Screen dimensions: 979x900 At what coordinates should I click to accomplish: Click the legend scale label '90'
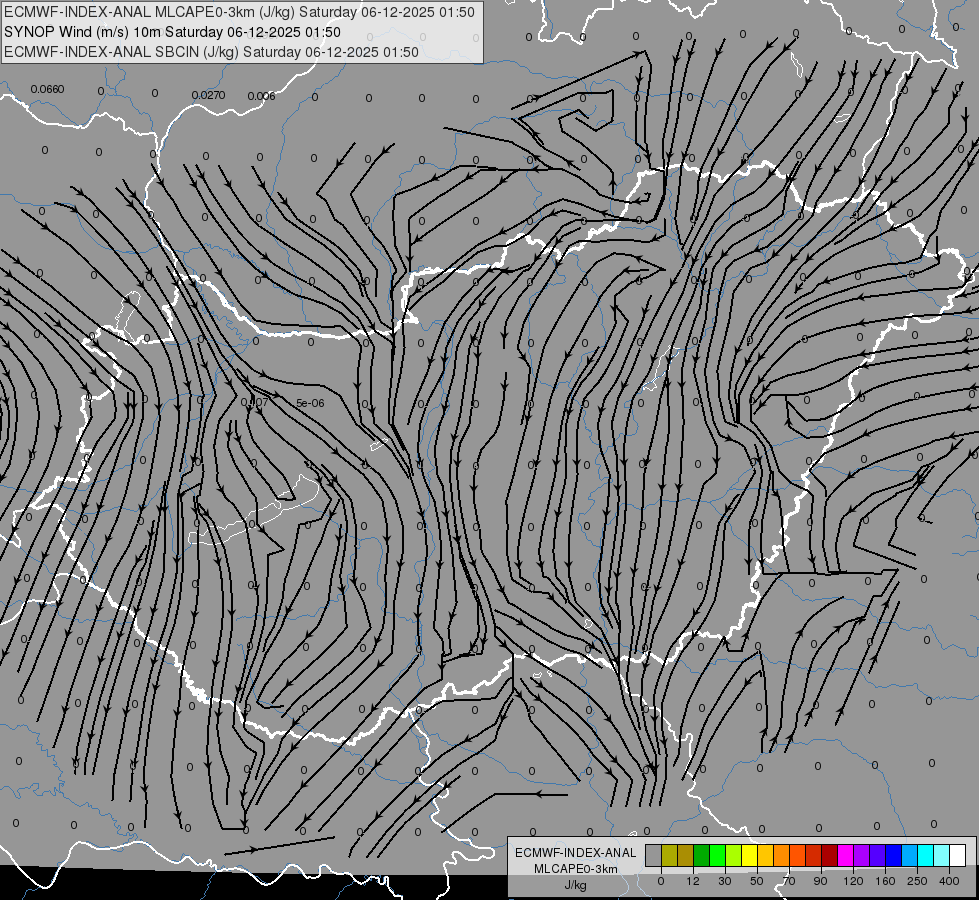[820, 881]
